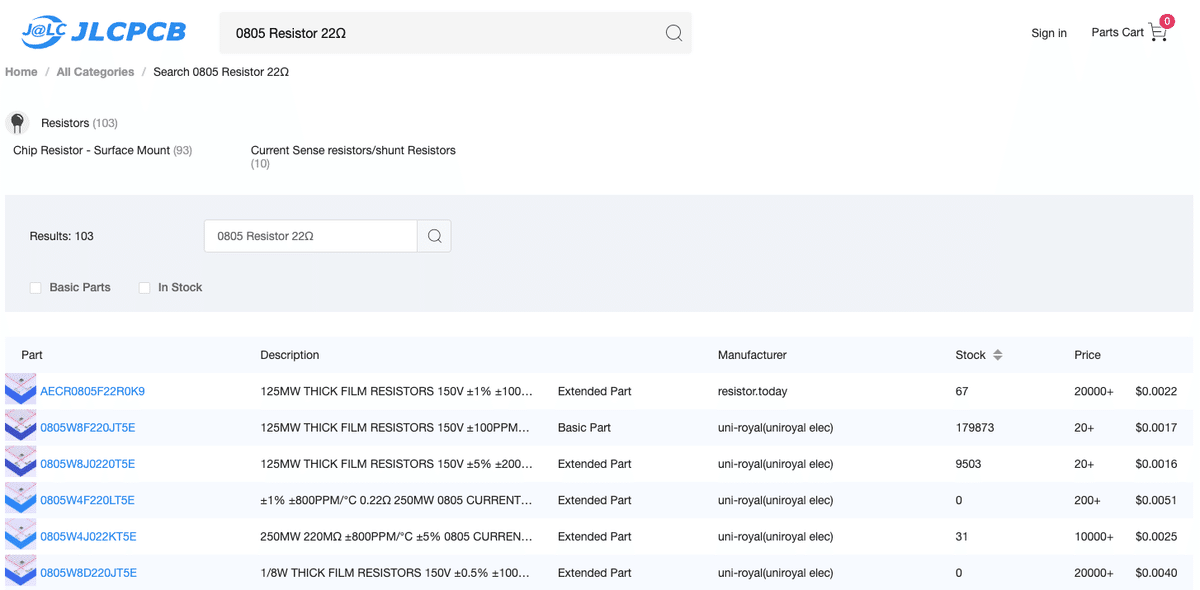The height and width of the screenshot is (590, 1200).
Task: Click stock value 9503
Action: click(x=969, y=464)
